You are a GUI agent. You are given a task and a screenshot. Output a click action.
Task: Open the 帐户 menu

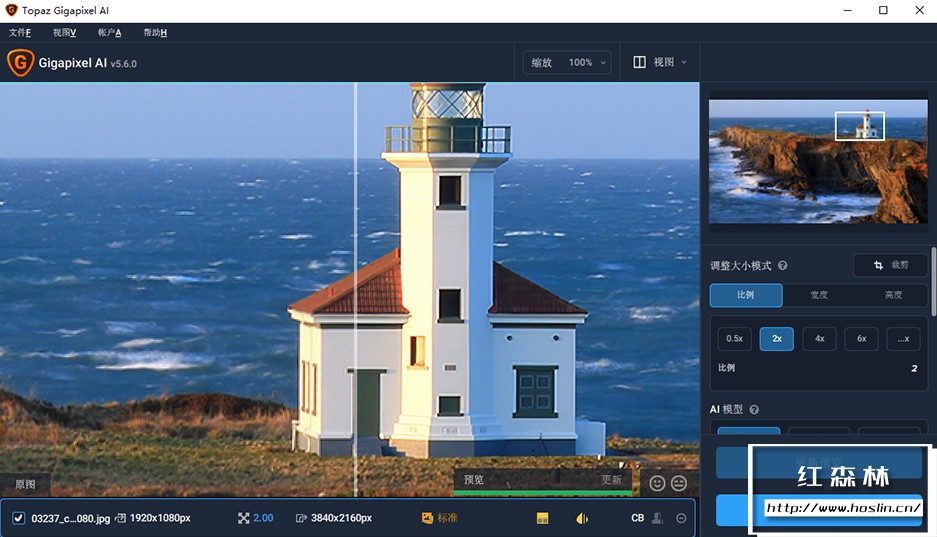click(109, 32)
